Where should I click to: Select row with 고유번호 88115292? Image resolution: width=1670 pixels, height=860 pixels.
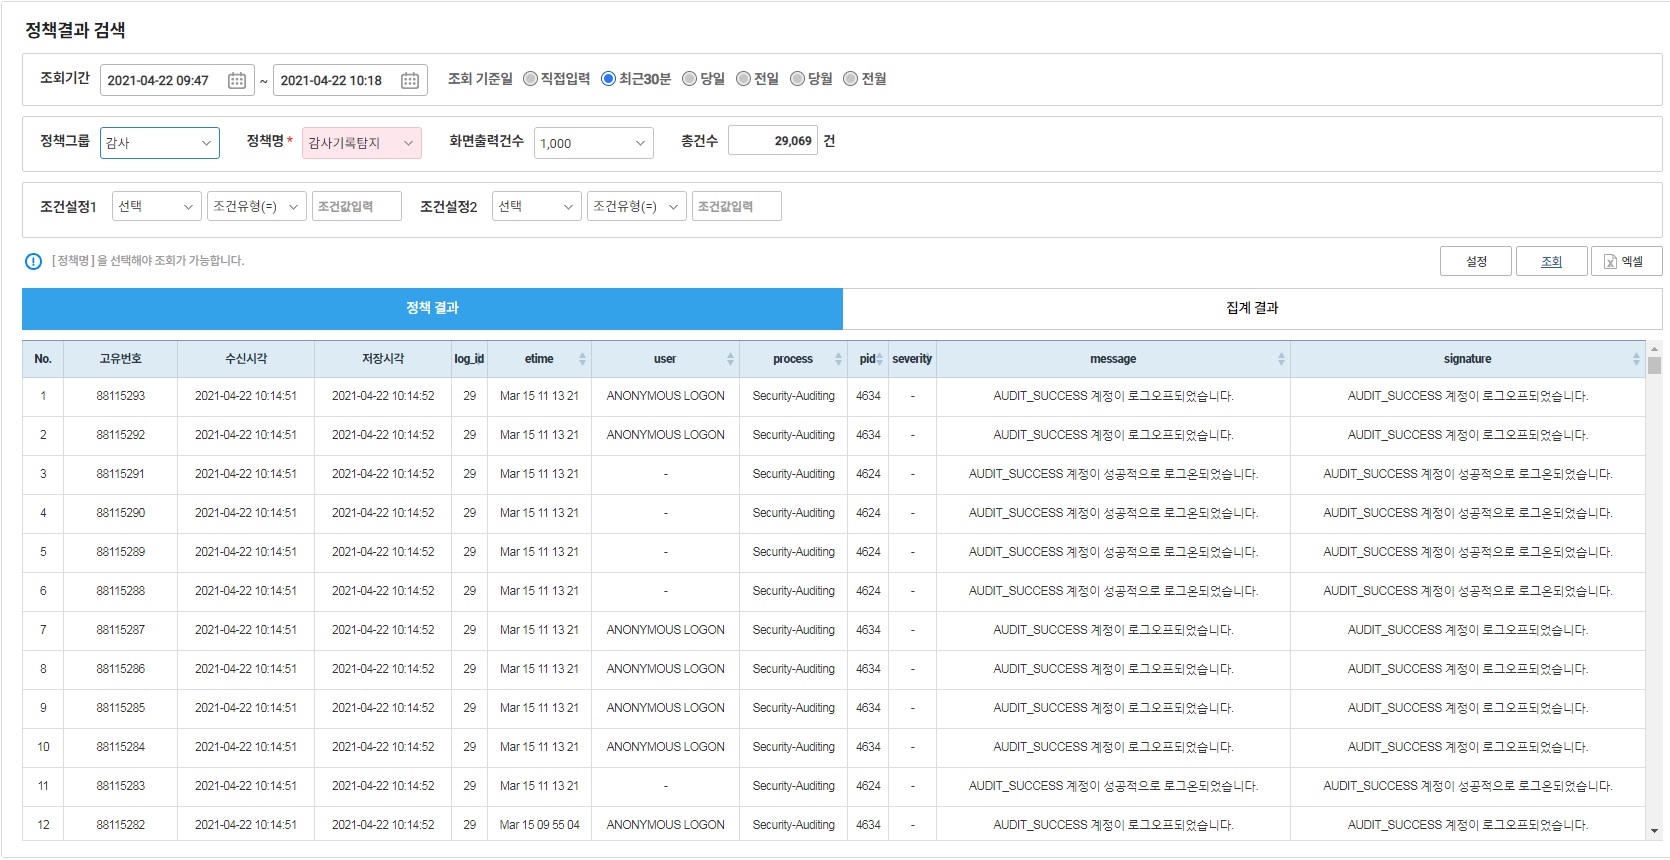click(x=834, y=435)
